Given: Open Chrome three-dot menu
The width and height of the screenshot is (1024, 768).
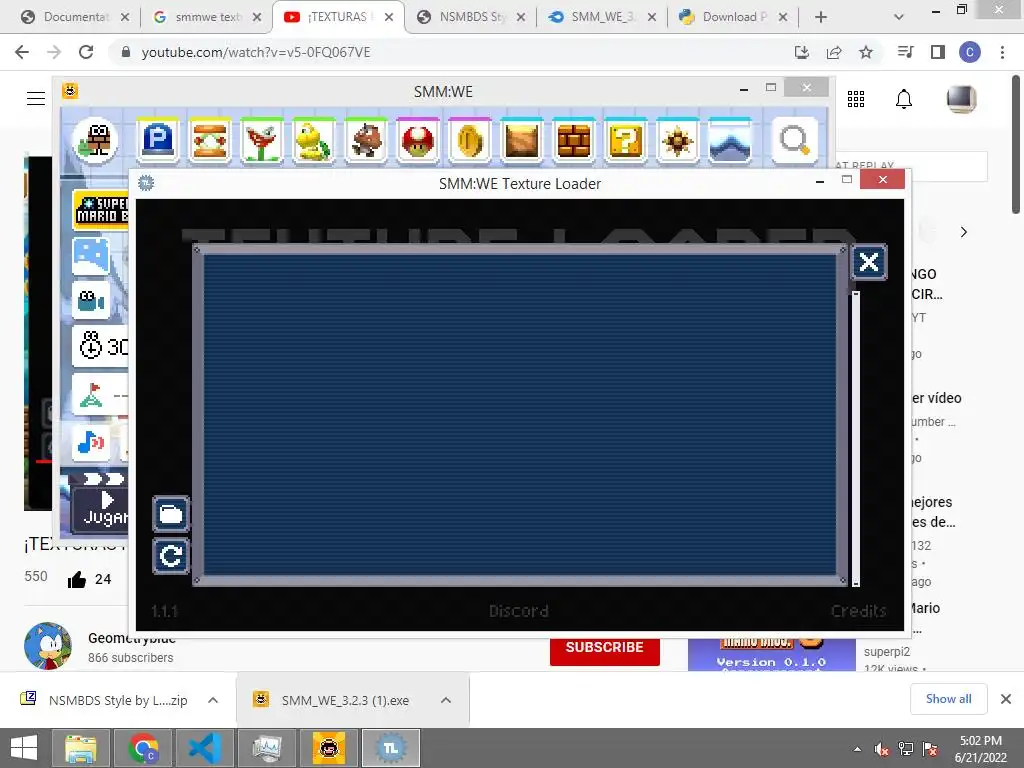Looking at the screenshot, I should coord(1002,52).
